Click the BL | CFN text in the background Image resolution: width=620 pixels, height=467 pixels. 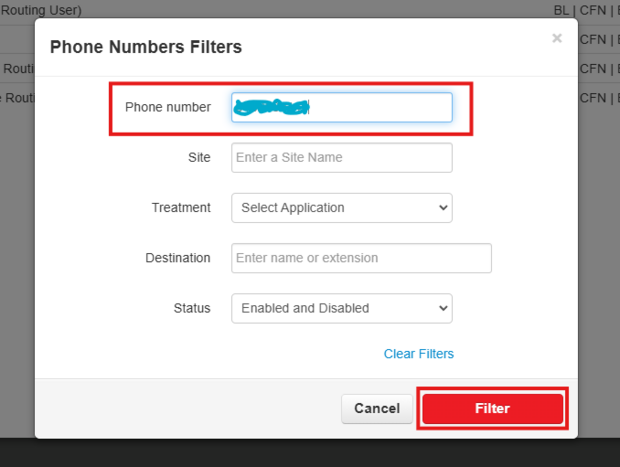click(x=585, y=10)
